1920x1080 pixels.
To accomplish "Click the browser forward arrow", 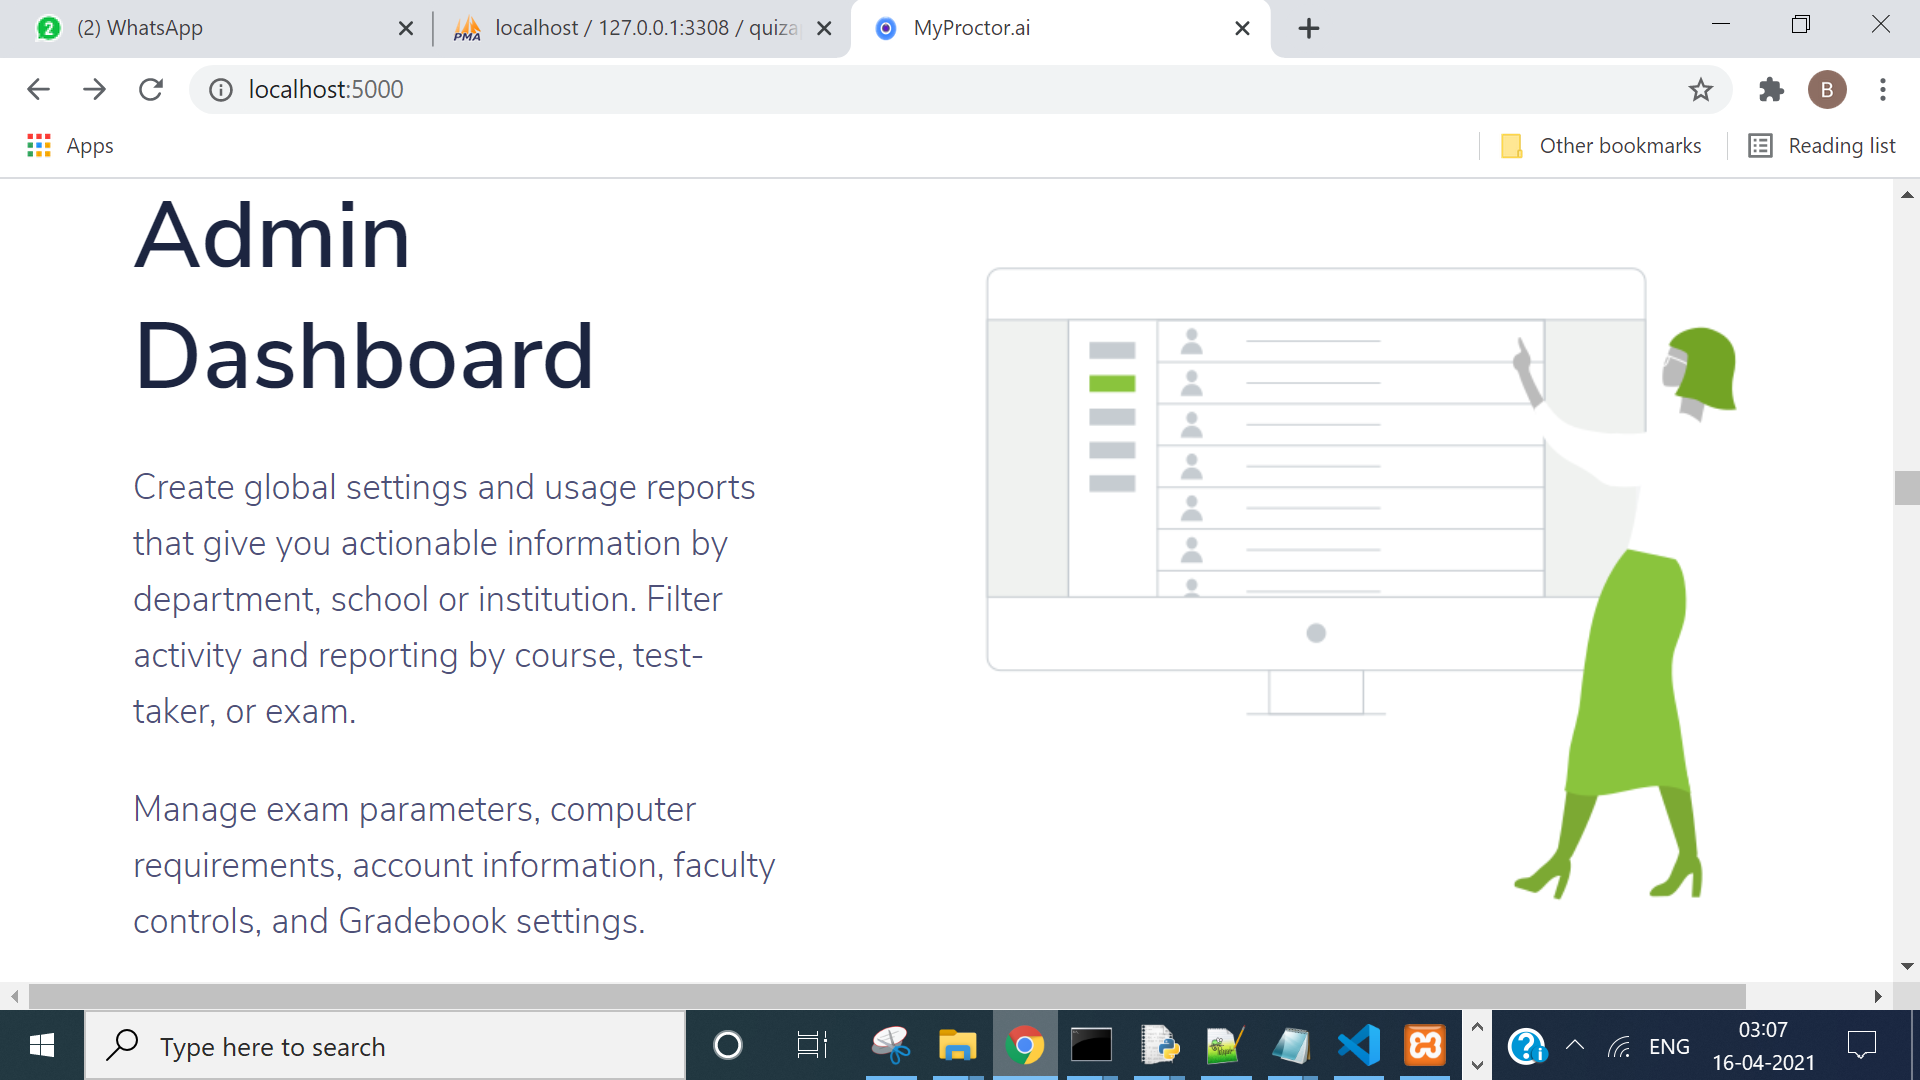I will coord(95,90).
